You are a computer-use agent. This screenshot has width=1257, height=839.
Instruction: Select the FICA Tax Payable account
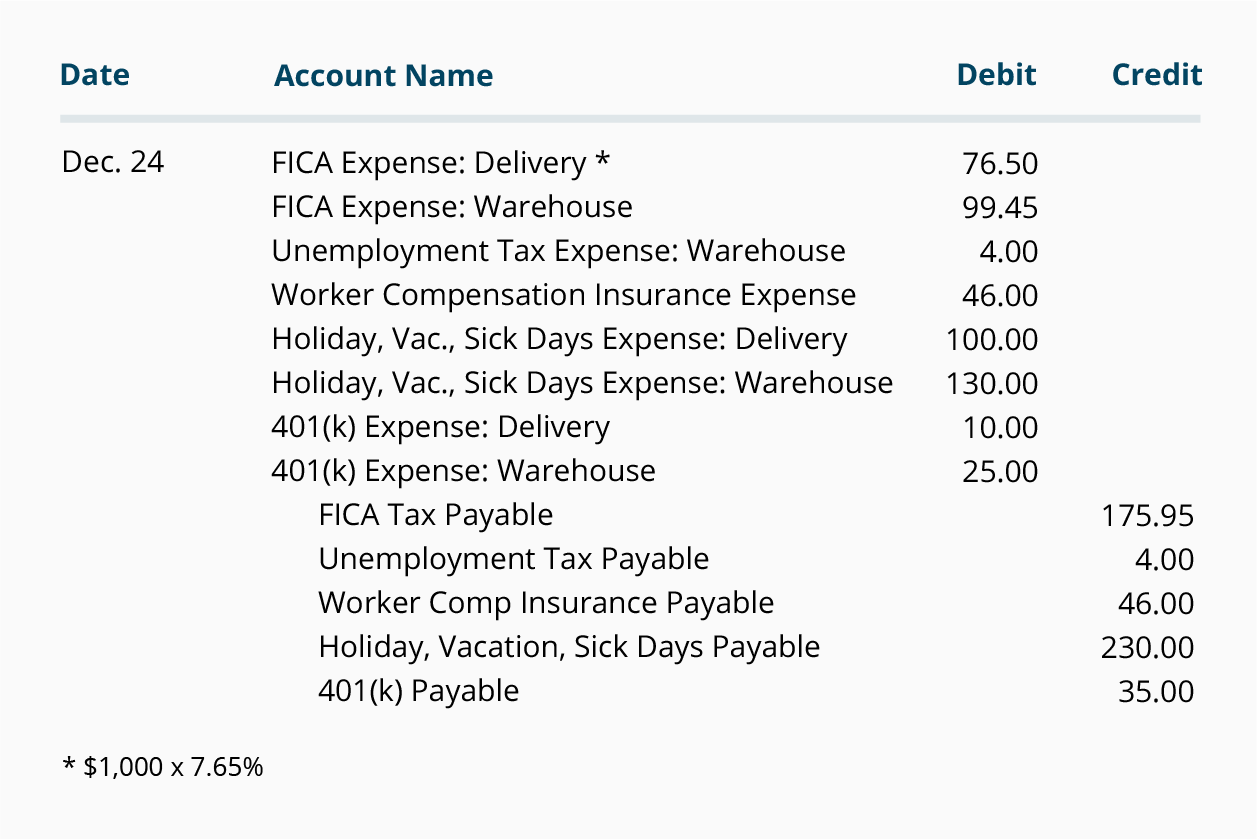pyautogui.click(x=435, y=515)
